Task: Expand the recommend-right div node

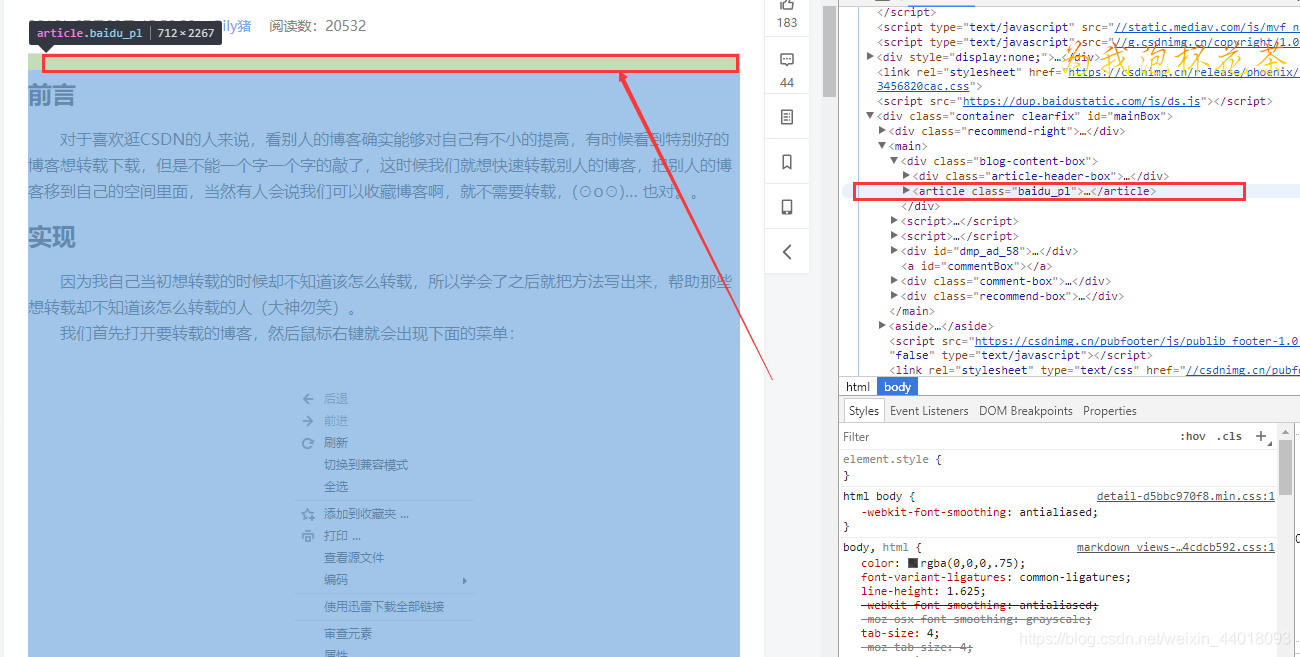Action: [x=882, y=131]
